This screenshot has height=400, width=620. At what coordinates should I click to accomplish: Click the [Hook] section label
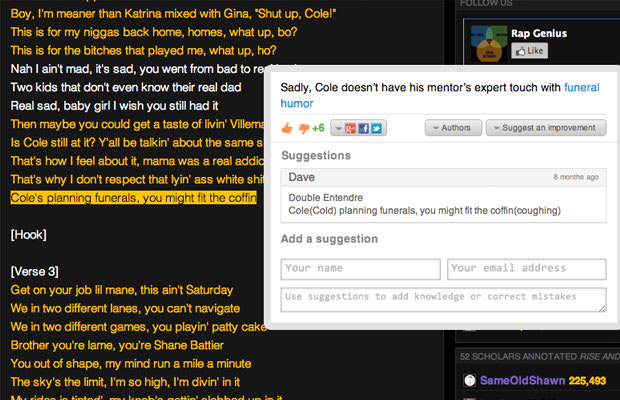[28, 235]
